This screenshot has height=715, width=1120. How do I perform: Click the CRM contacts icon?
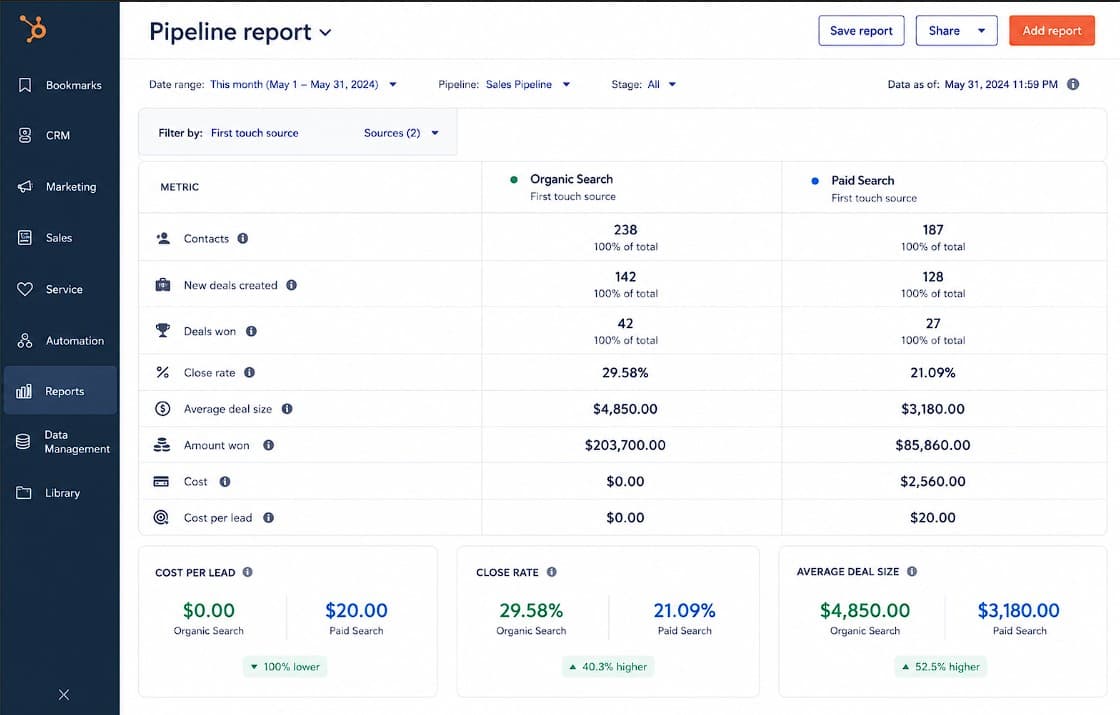tap(25, 135)
